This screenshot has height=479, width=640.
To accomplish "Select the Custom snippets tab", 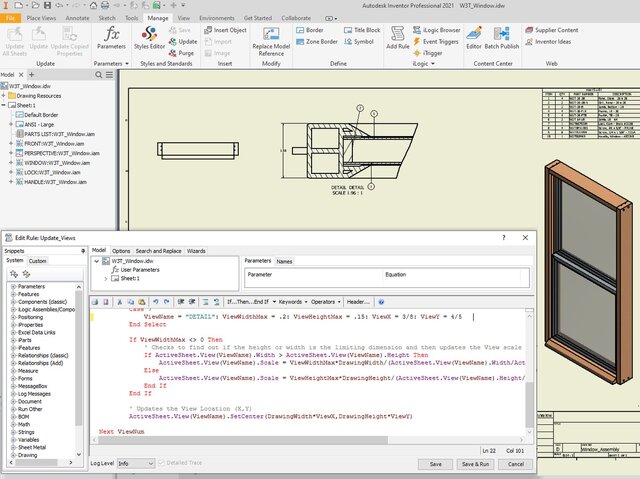I will coord(37,260).
